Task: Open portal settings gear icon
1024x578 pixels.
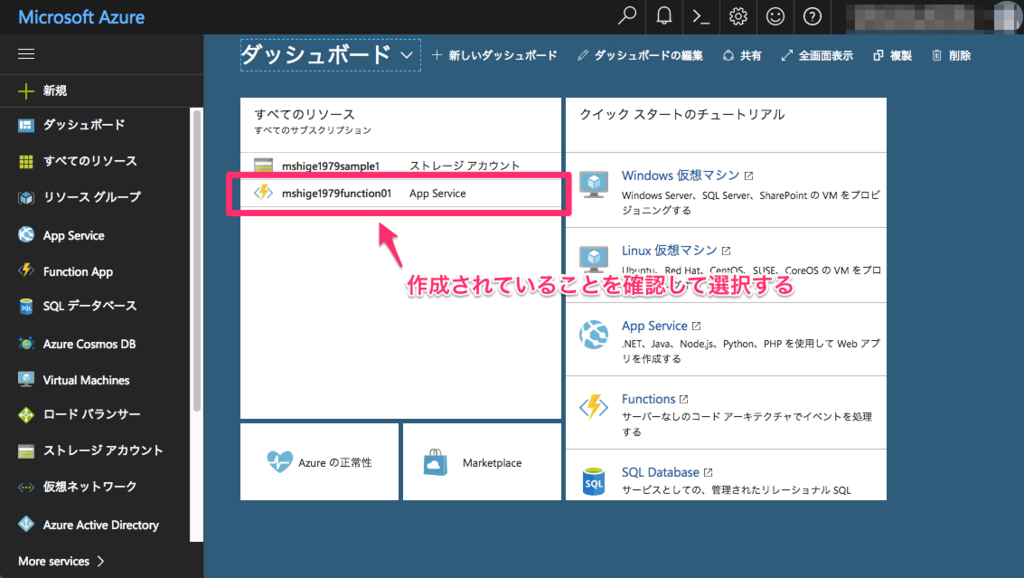Action: coord(738,16)
